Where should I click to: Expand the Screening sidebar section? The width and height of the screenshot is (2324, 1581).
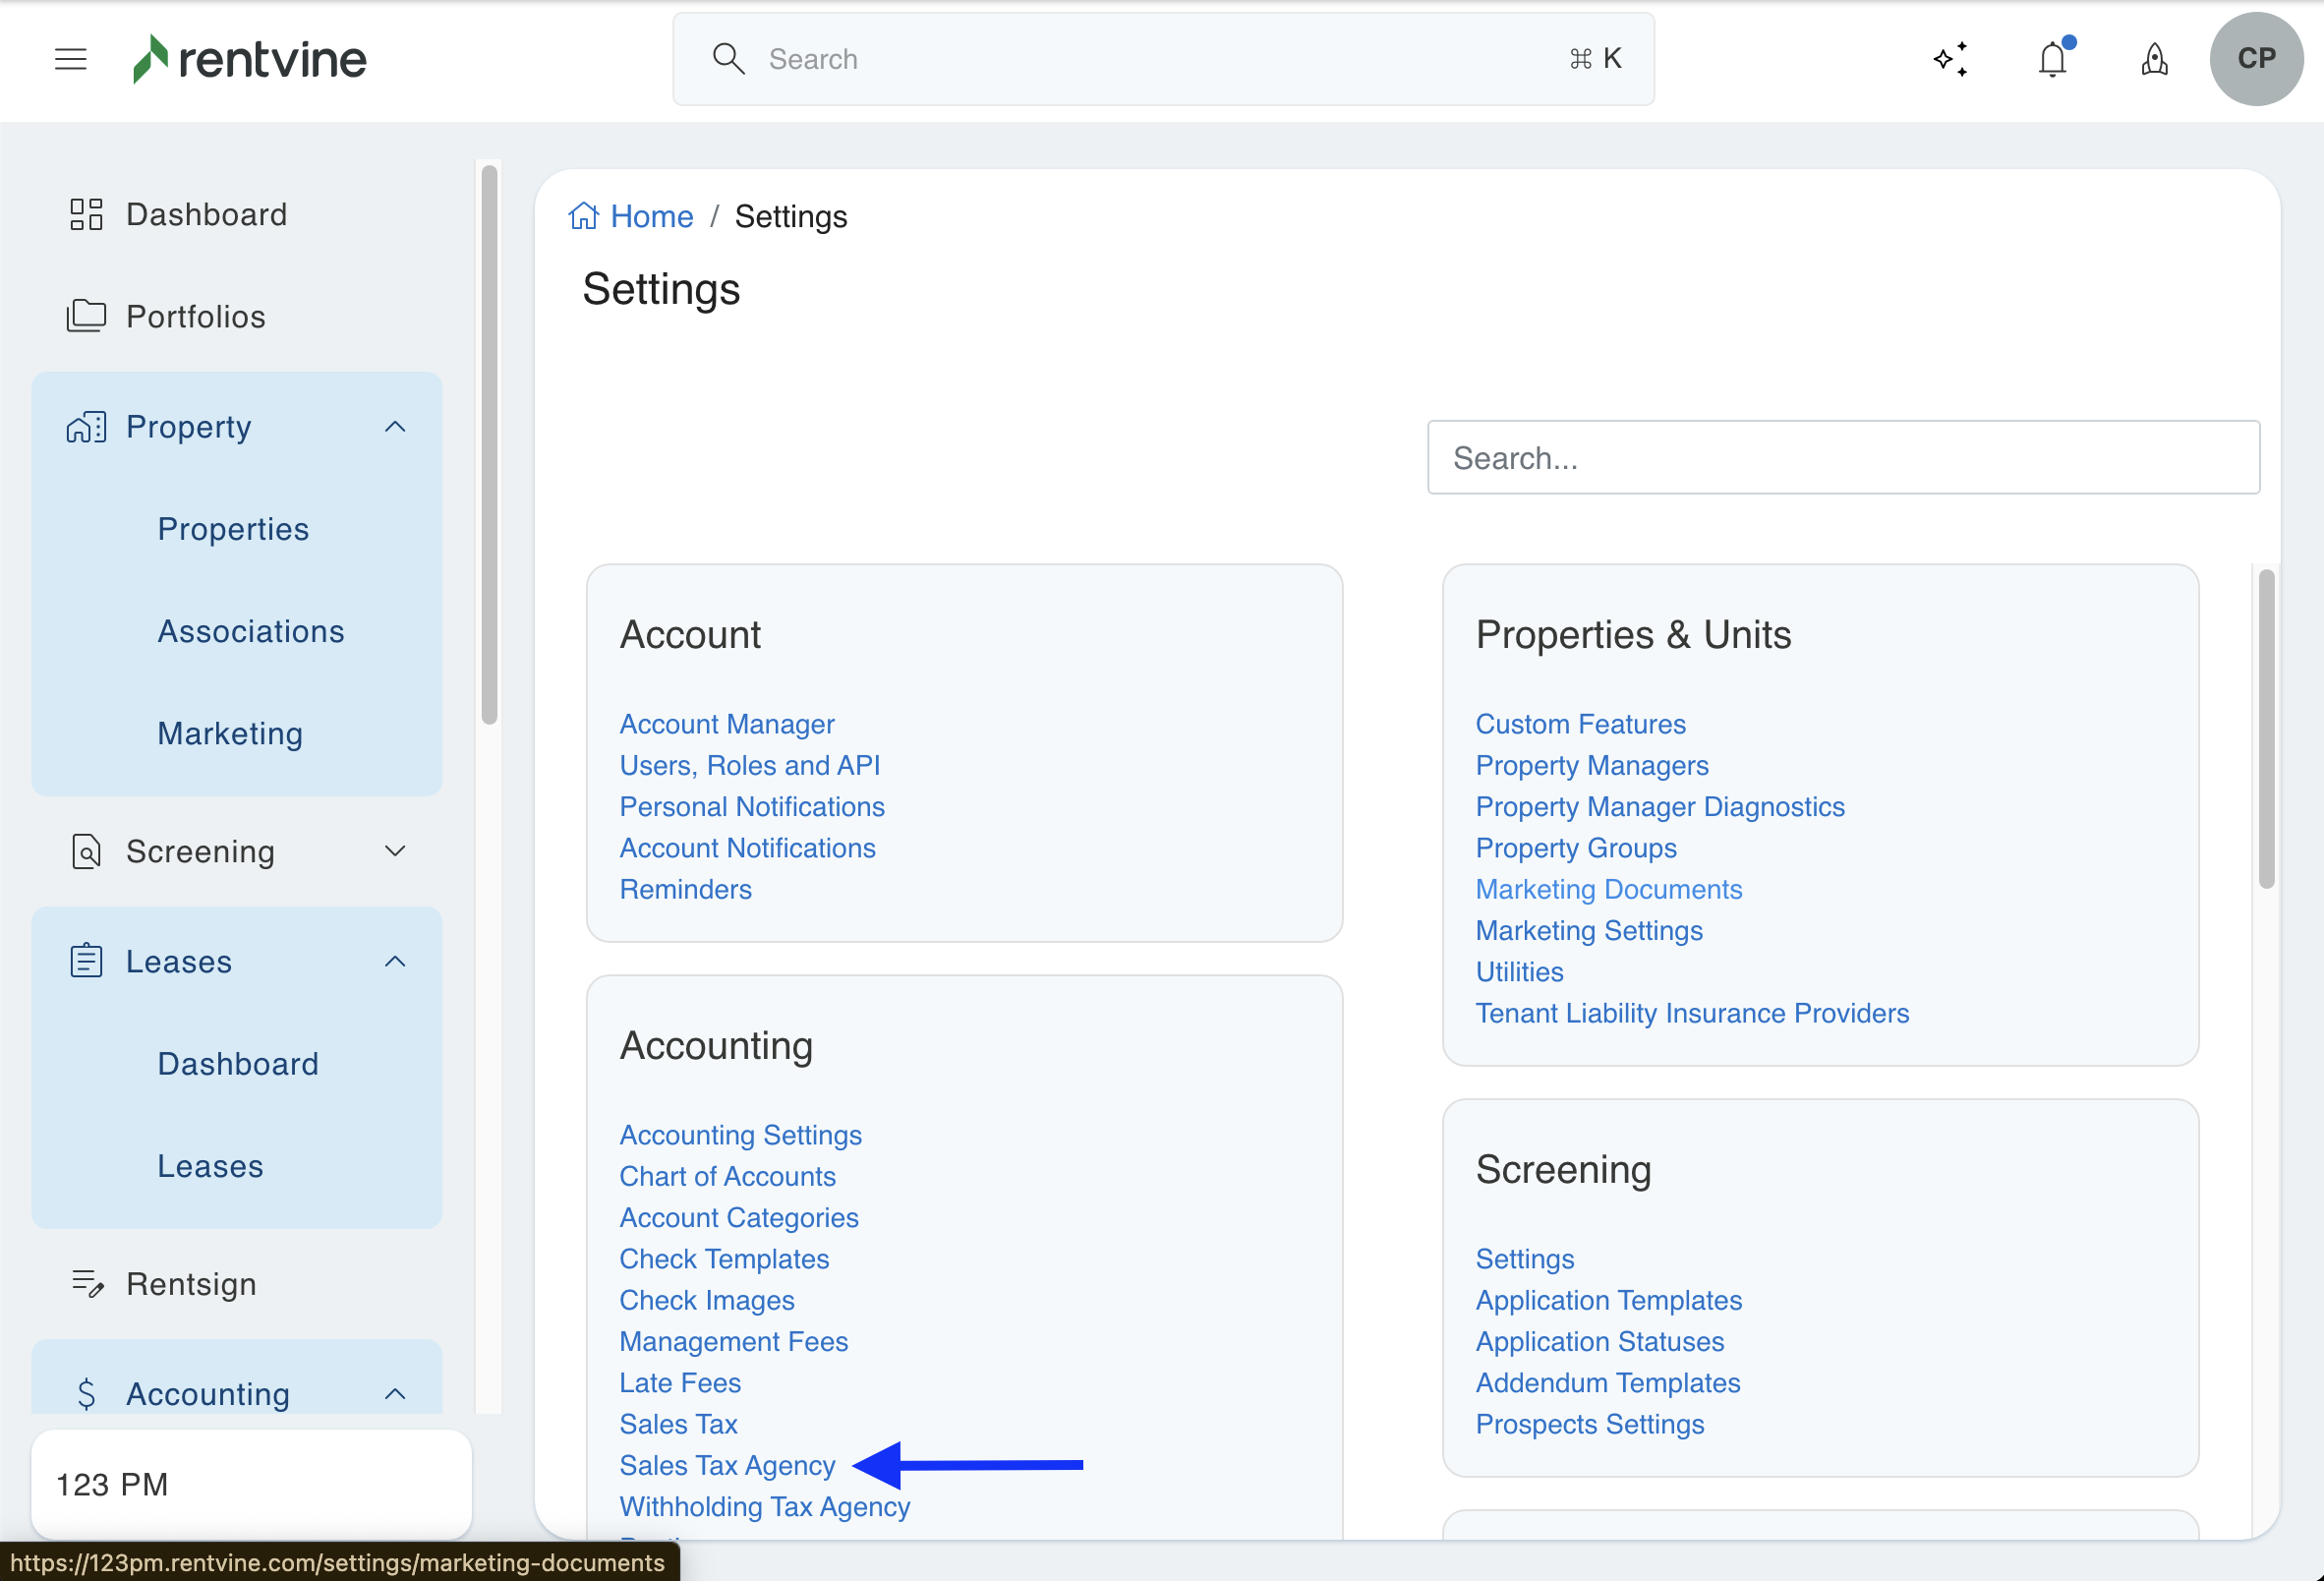click(395, 851)
